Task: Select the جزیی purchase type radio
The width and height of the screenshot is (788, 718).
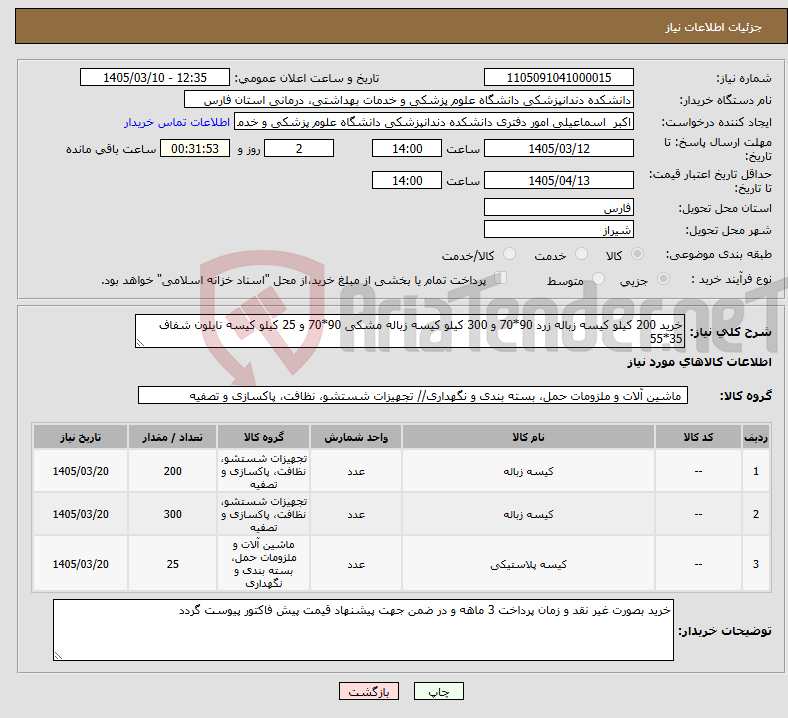Action: (663, 279)
